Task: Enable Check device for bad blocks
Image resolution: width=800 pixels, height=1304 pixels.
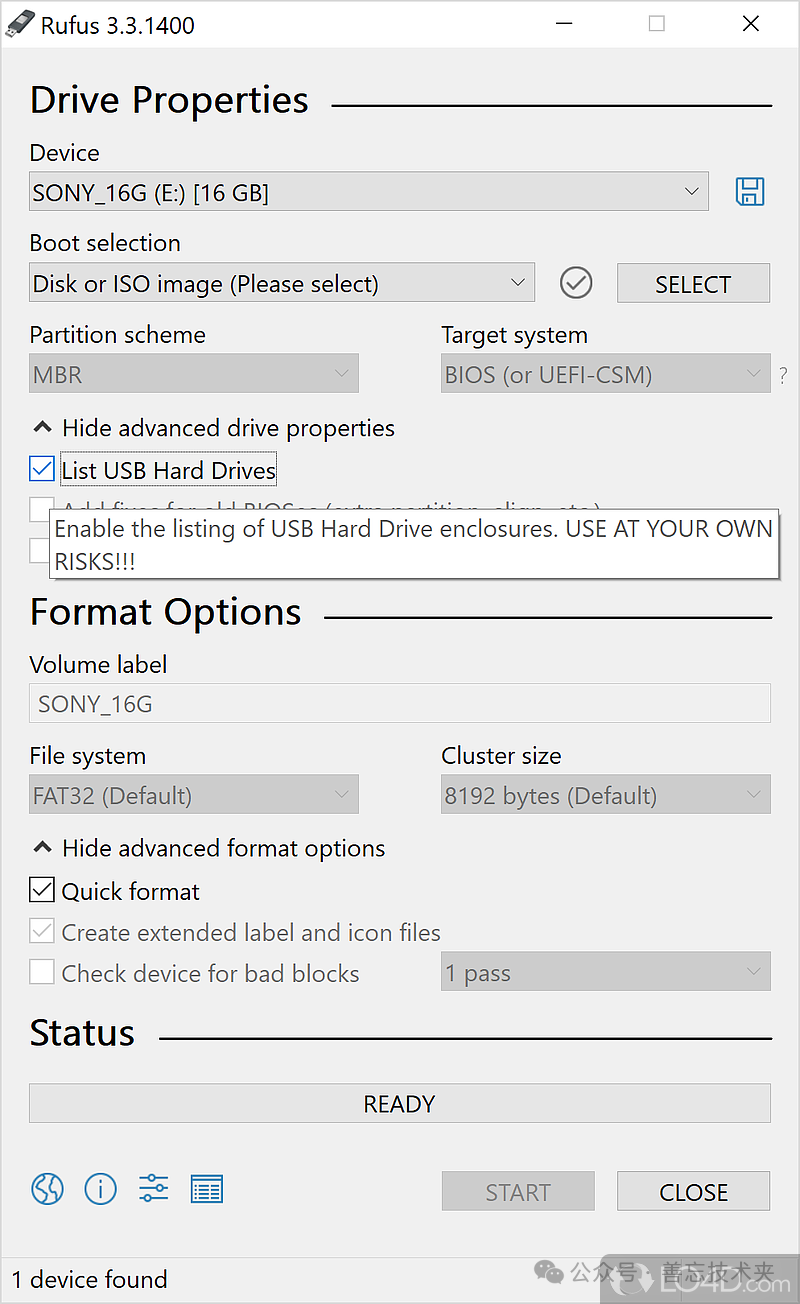Action: point(42,972)
